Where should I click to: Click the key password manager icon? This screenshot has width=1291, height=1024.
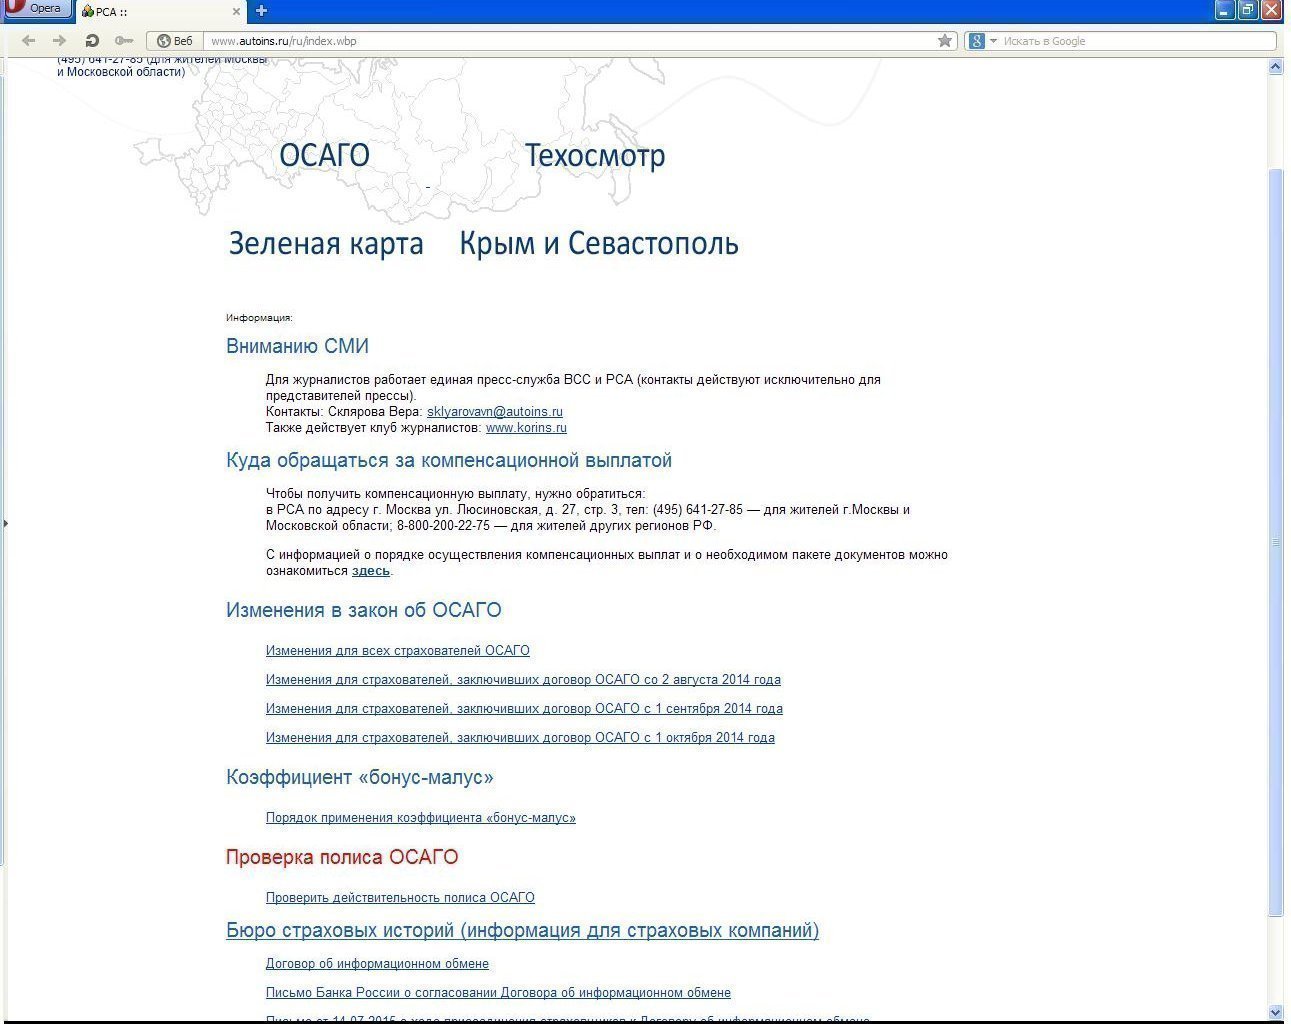click(124, 41)
